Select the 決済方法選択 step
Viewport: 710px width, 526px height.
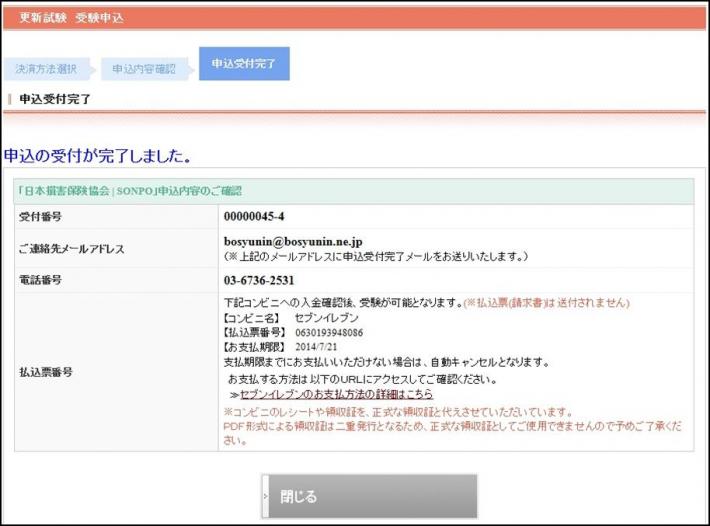pos(46,69)
